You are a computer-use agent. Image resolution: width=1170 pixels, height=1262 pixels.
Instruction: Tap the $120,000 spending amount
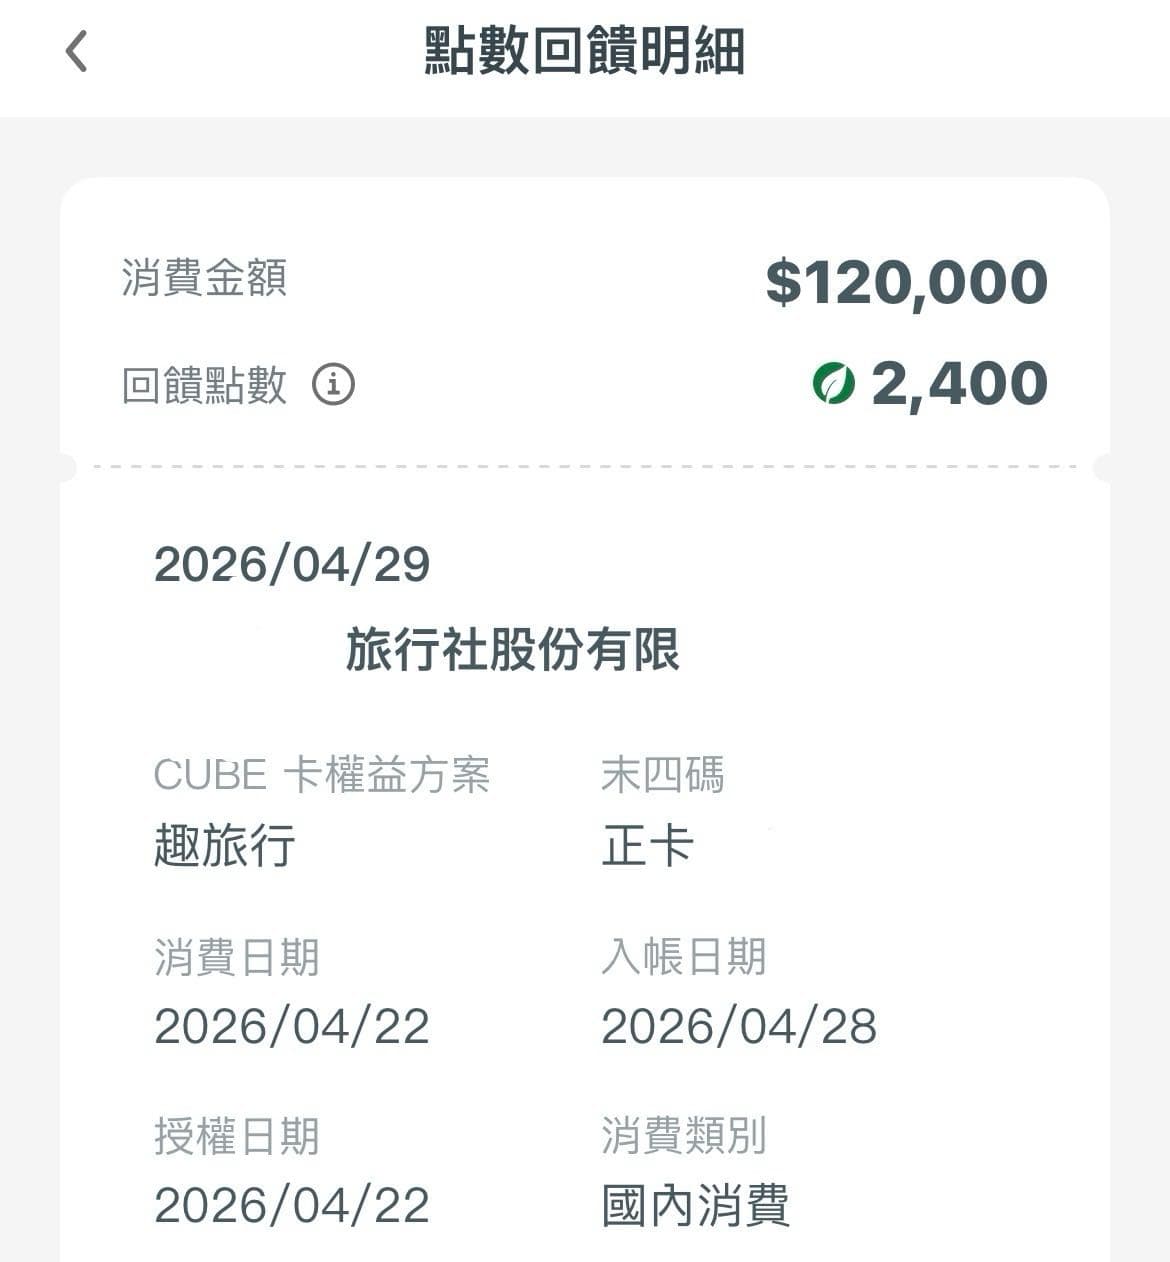click(x=907, y=282)
